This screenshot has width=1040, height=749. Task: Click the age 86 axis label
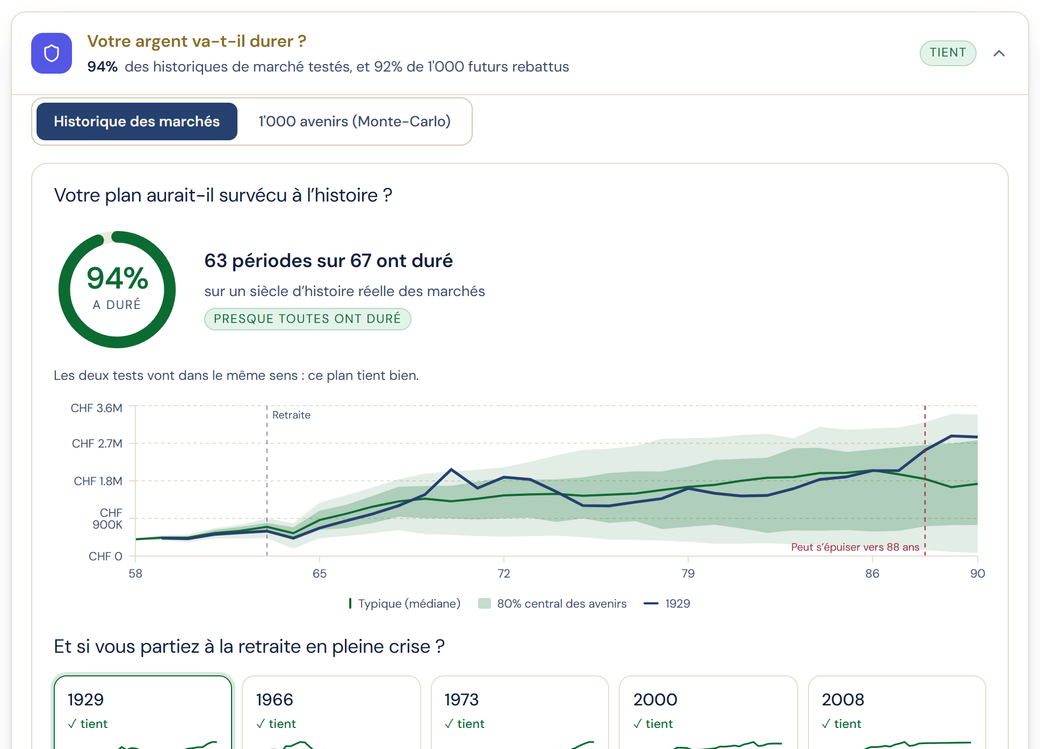click(x=872, y=573)
